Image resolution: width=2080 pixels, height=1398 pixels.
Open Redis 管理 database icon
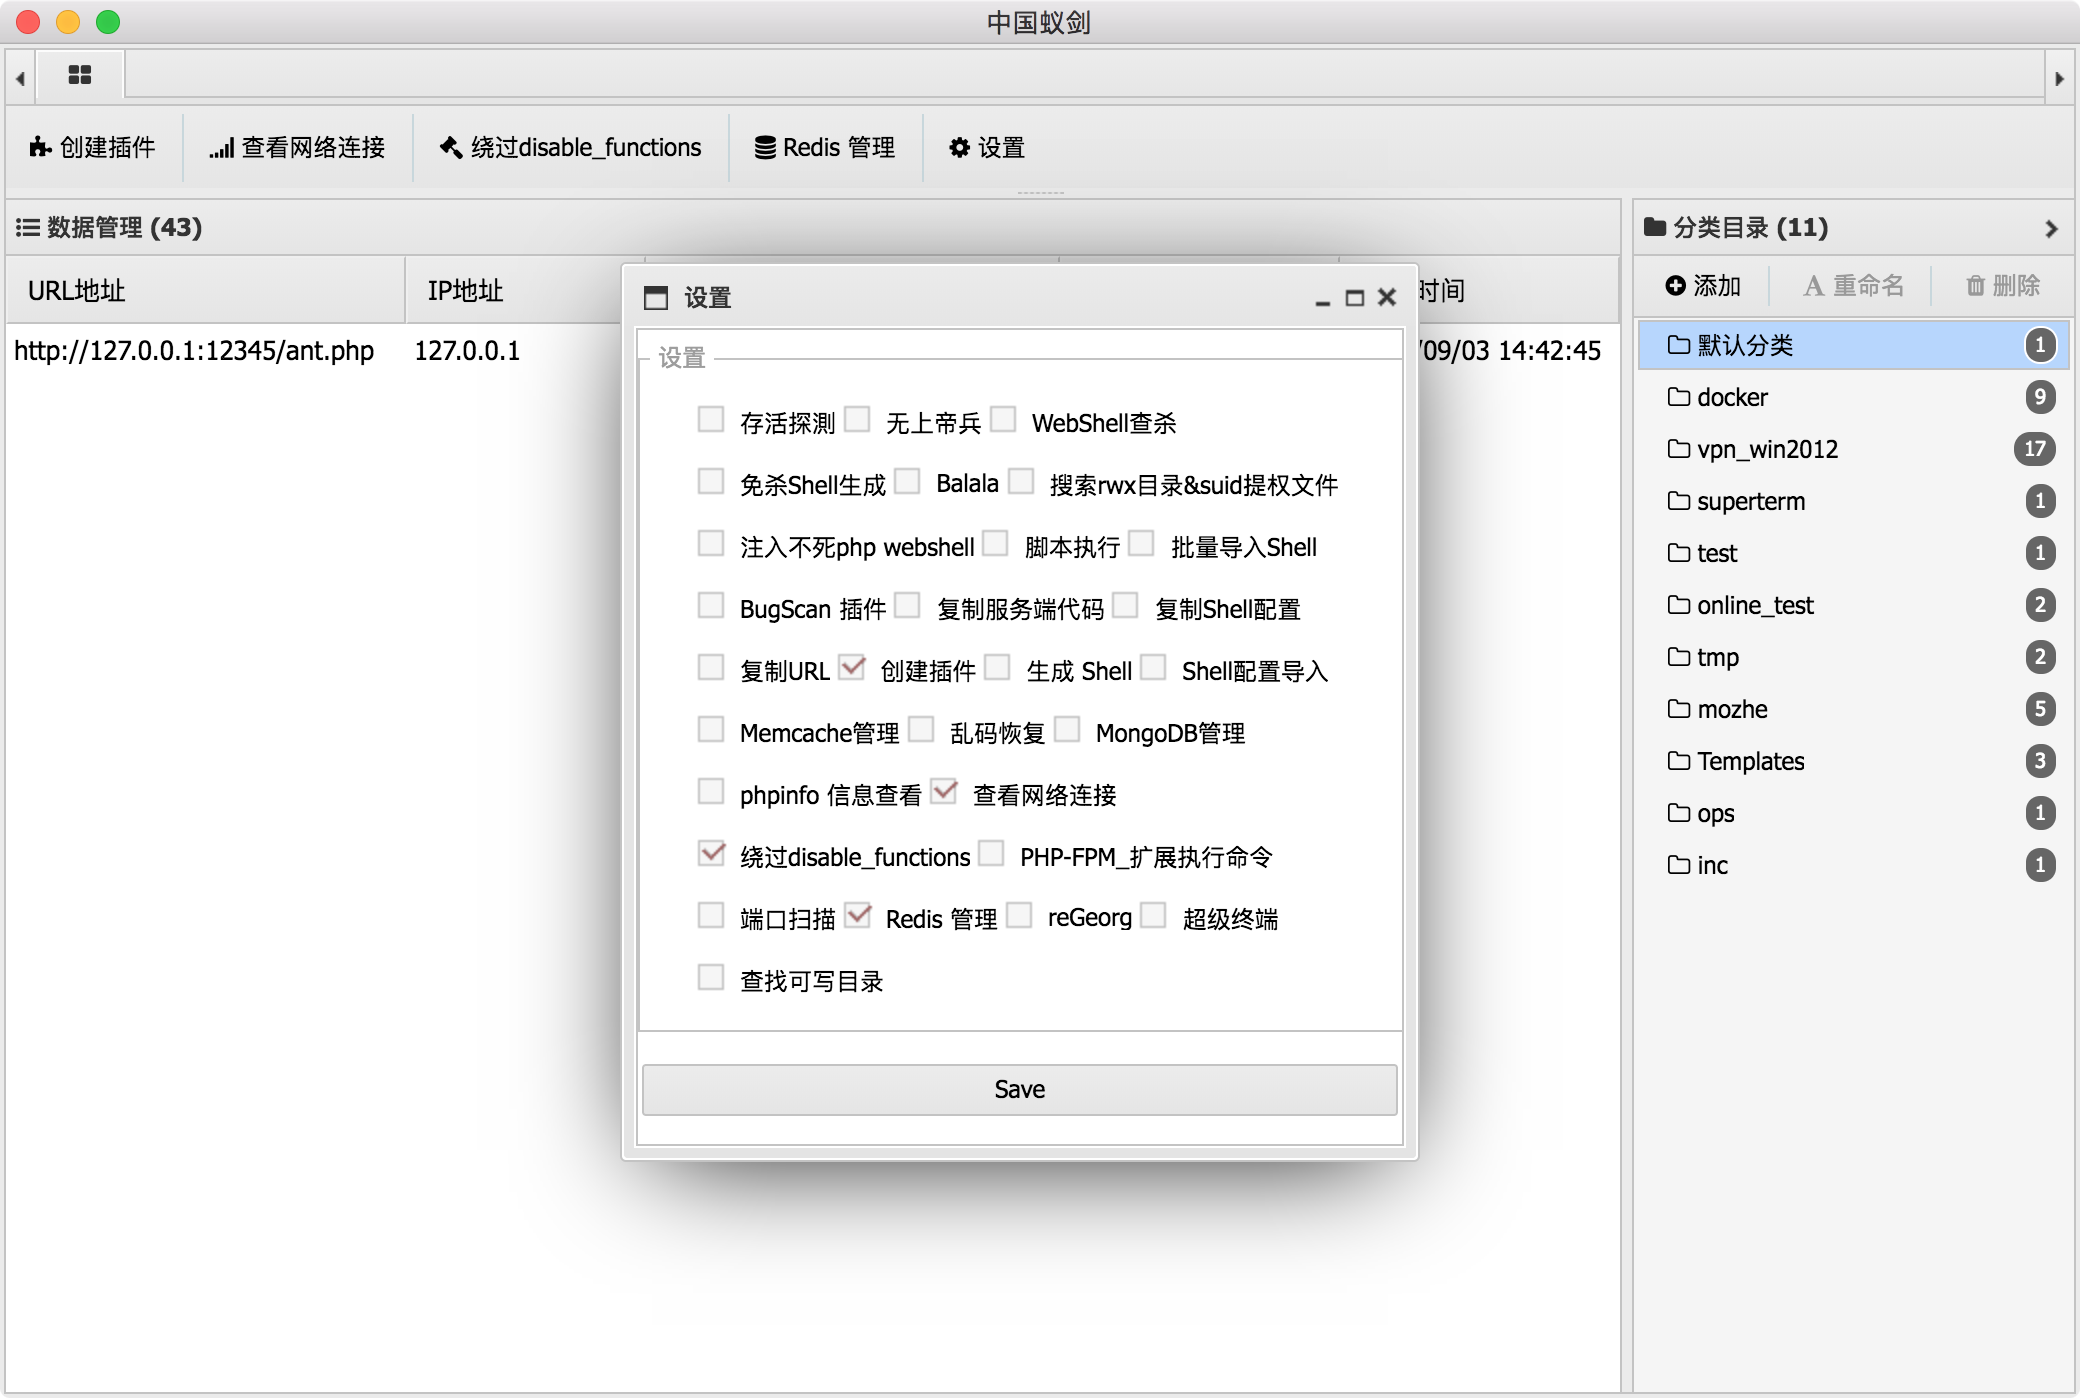point(765,148)
